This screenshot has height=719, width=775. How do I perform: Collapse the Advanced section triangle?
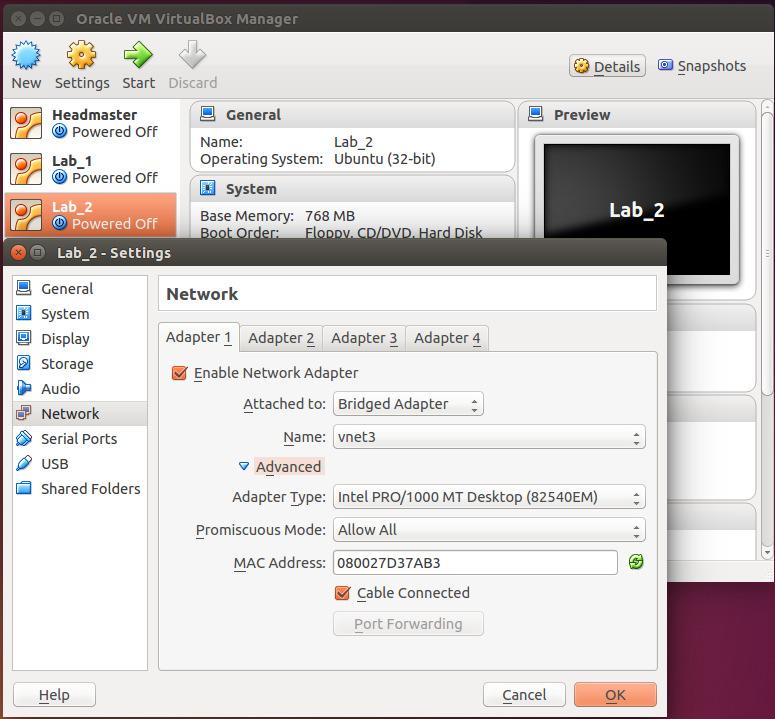point(244,466)
